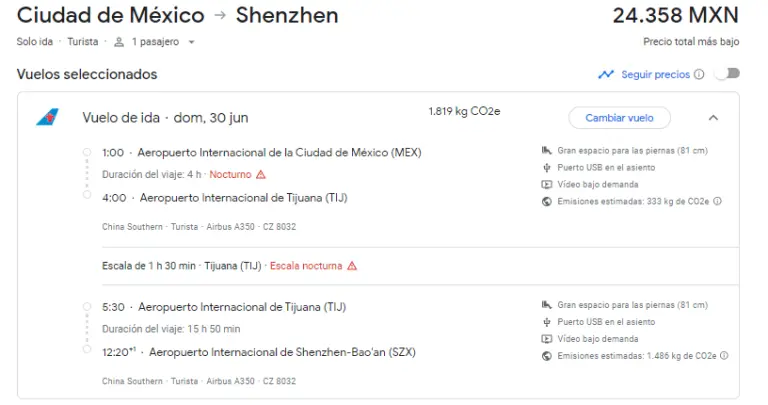768x405 pixels.
Task: Open the Seguir precios info icon
Action: pyautogui.click(x=699, y=74)
